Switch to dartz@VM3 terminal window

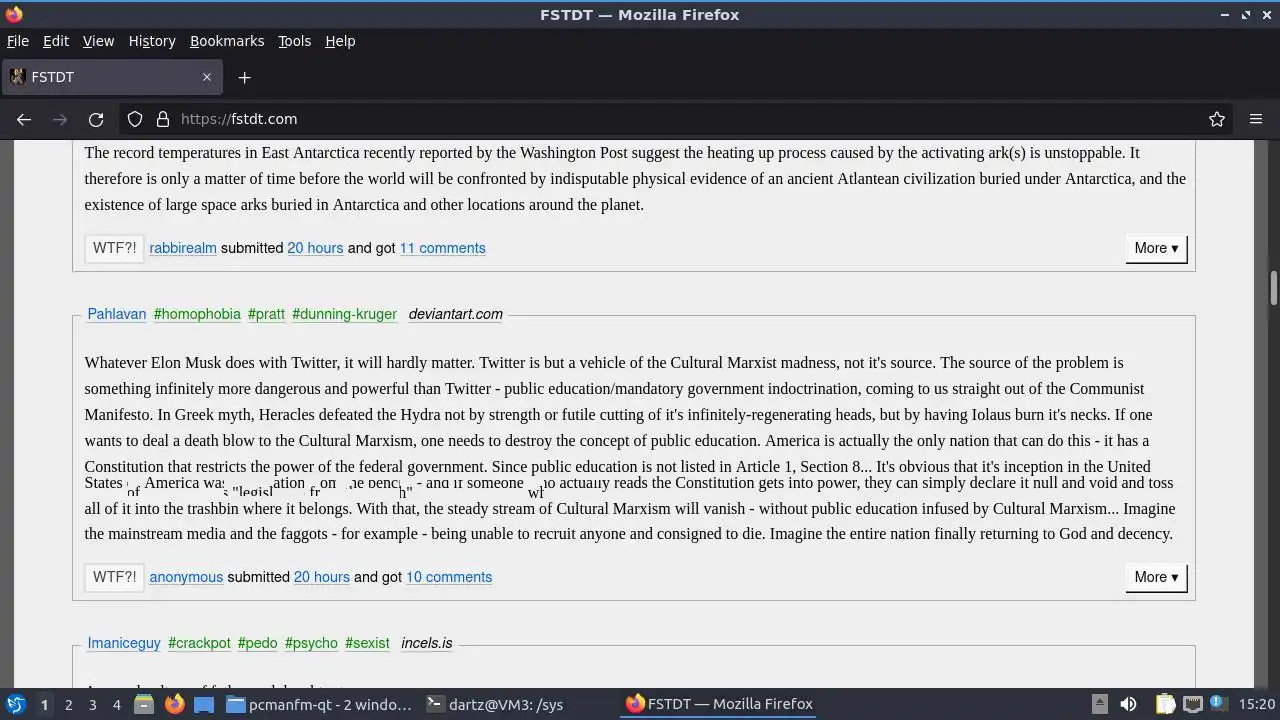(x=518, y=704)
